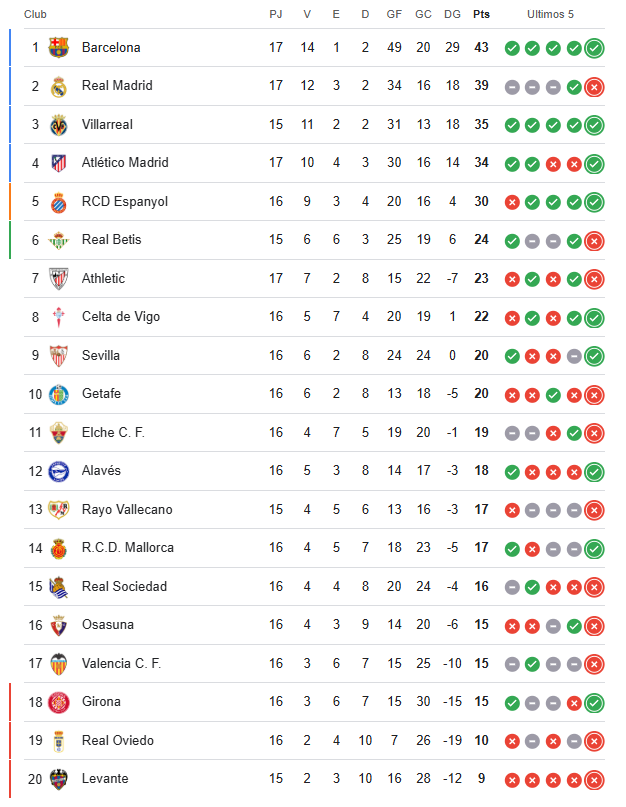Click Real Madrid's latest circled loss result
This screenshot has width=626, height=807.
coord(595,86)
